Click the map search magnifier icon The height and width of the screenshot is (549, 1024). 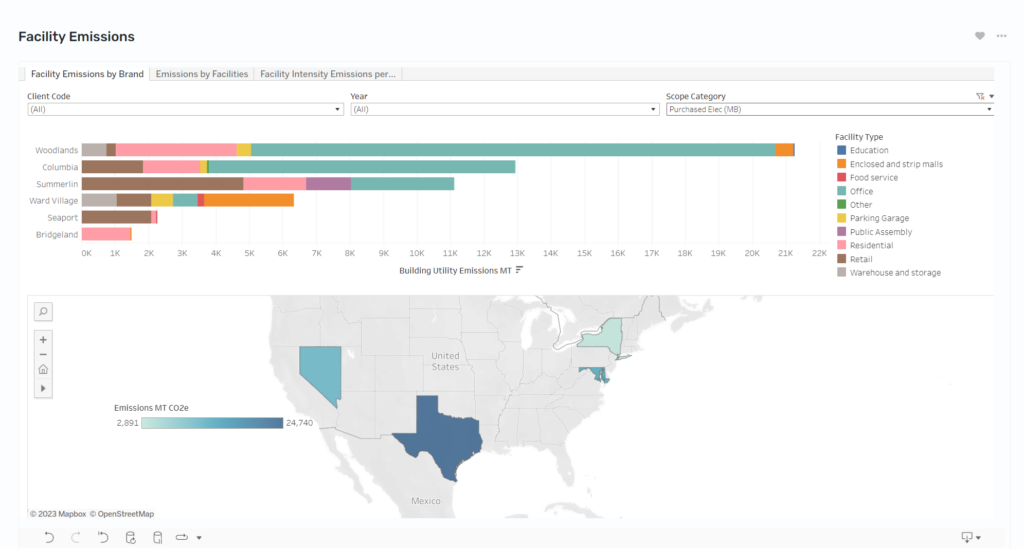click(43, 311)
